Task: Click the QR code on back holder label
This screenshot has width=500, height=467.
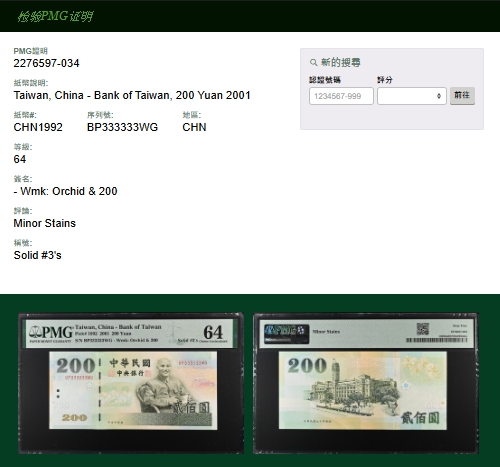Action: click(422, 329)
